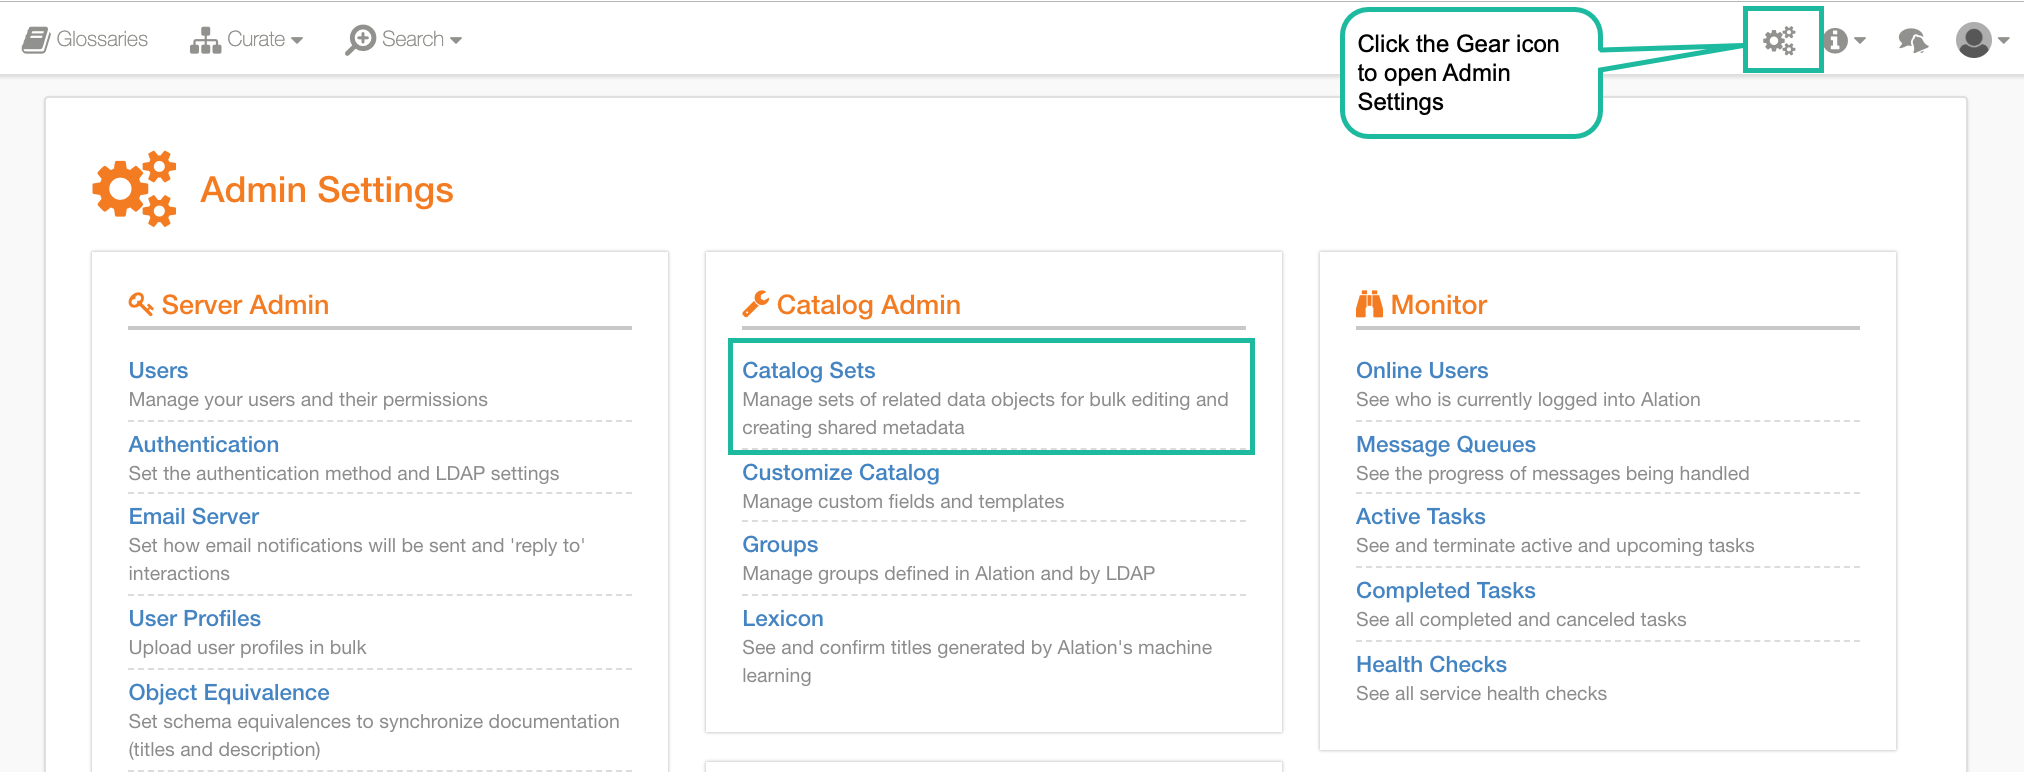The width and height of the screenshot is (2024, 772).
Task: Open the Authentication settings link
Action: (204, 444)
